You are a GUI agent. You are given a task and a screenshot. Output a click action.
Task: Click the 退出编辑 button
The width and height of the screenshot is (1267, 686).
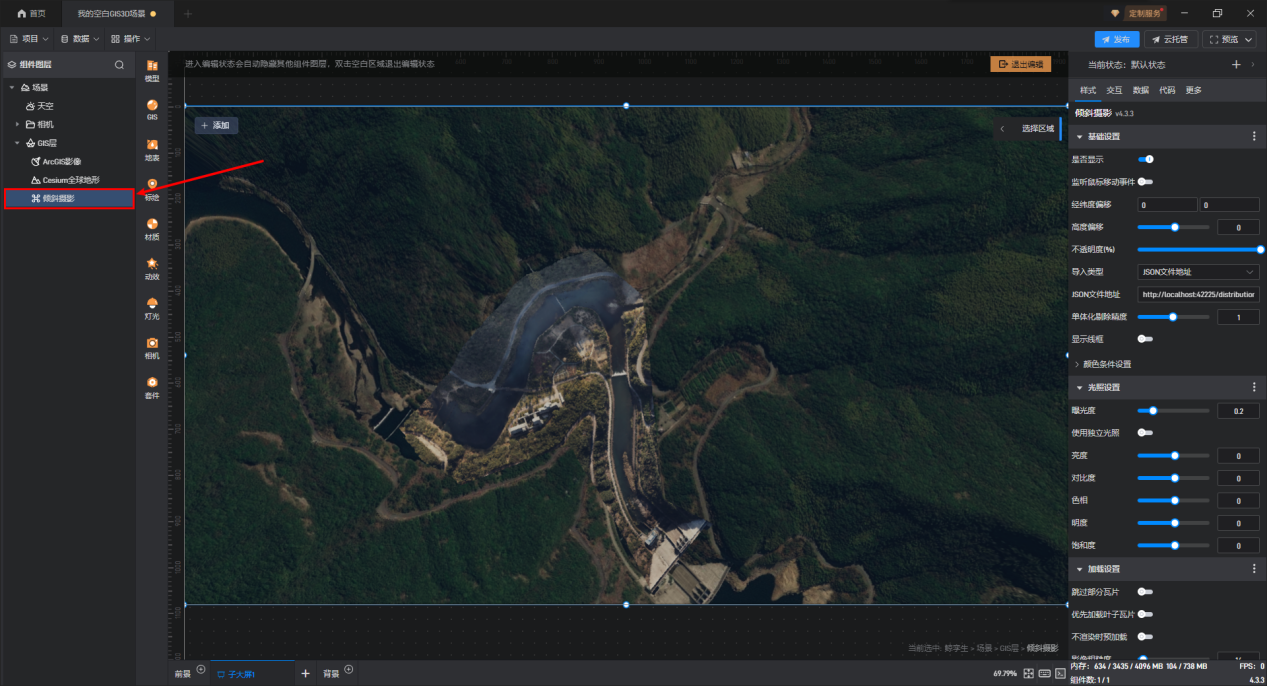[1020, 64]
